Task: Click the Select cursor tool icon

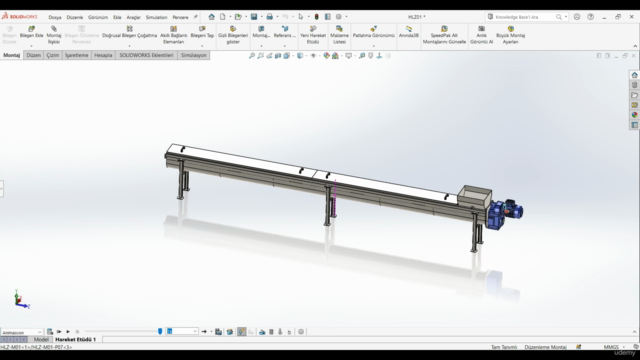Action: (301, 17)
